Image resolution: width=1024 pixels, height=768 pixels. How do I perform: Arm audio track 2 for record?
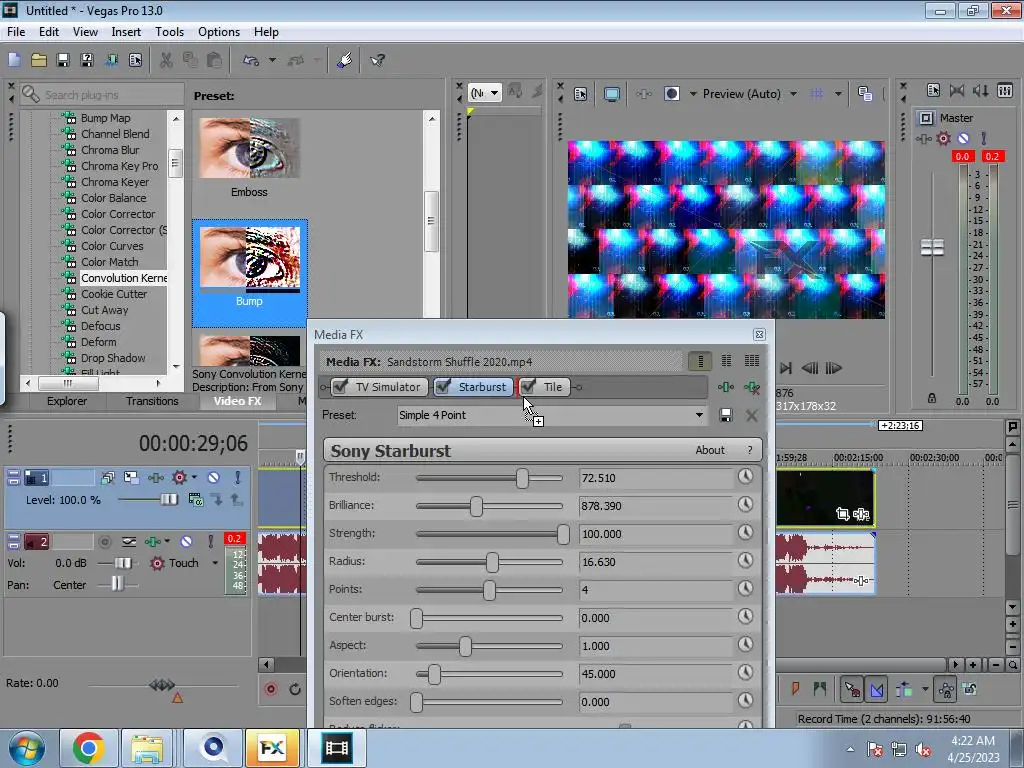click(x=104, y=541)
